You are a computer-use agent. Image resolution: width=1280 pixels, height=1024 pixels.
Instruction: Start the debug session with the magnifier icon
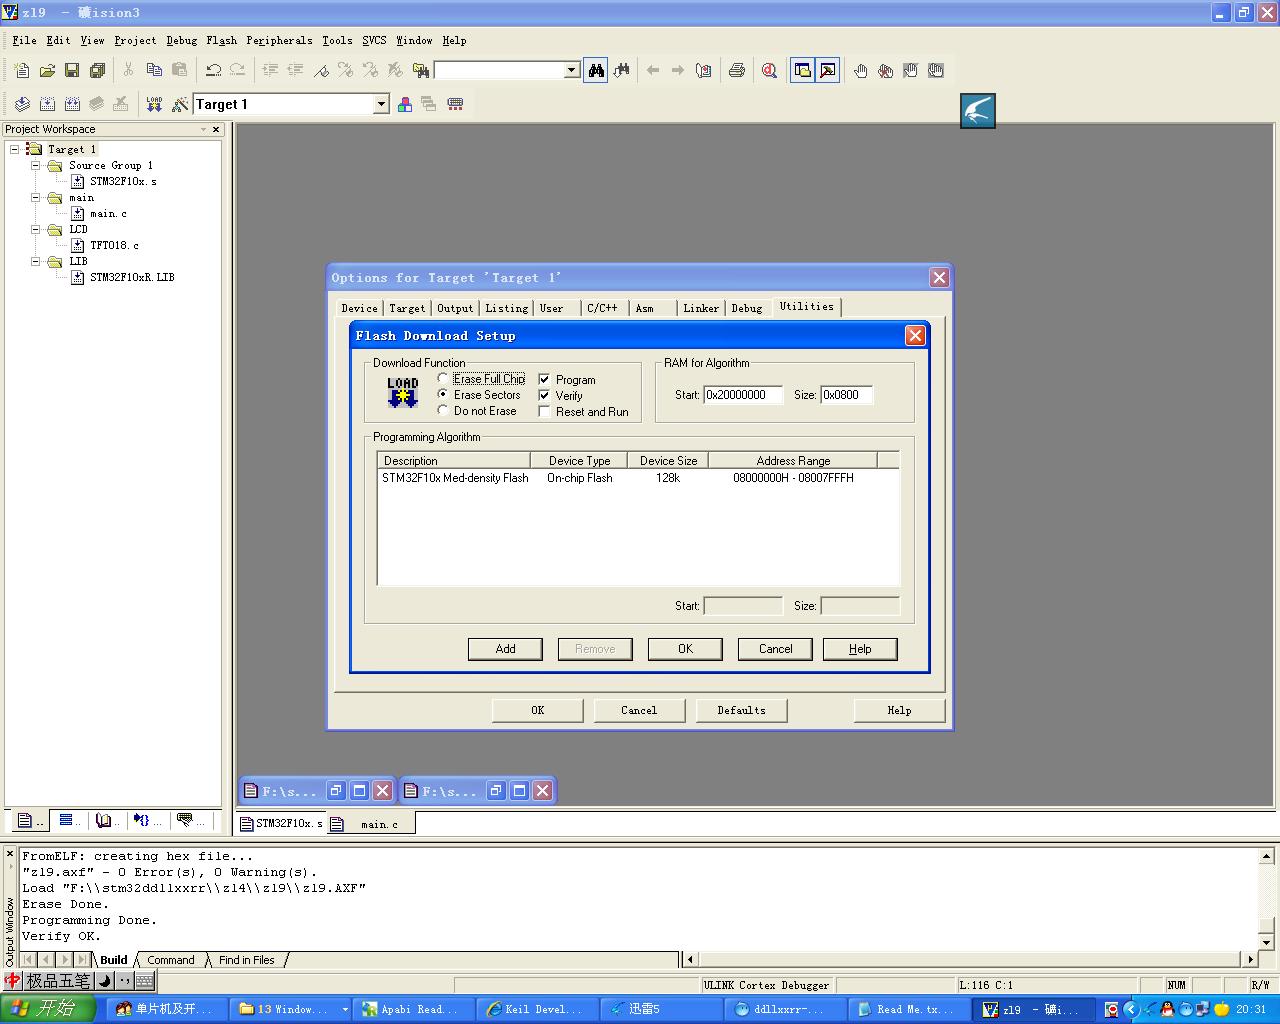[x=769, y=70]
